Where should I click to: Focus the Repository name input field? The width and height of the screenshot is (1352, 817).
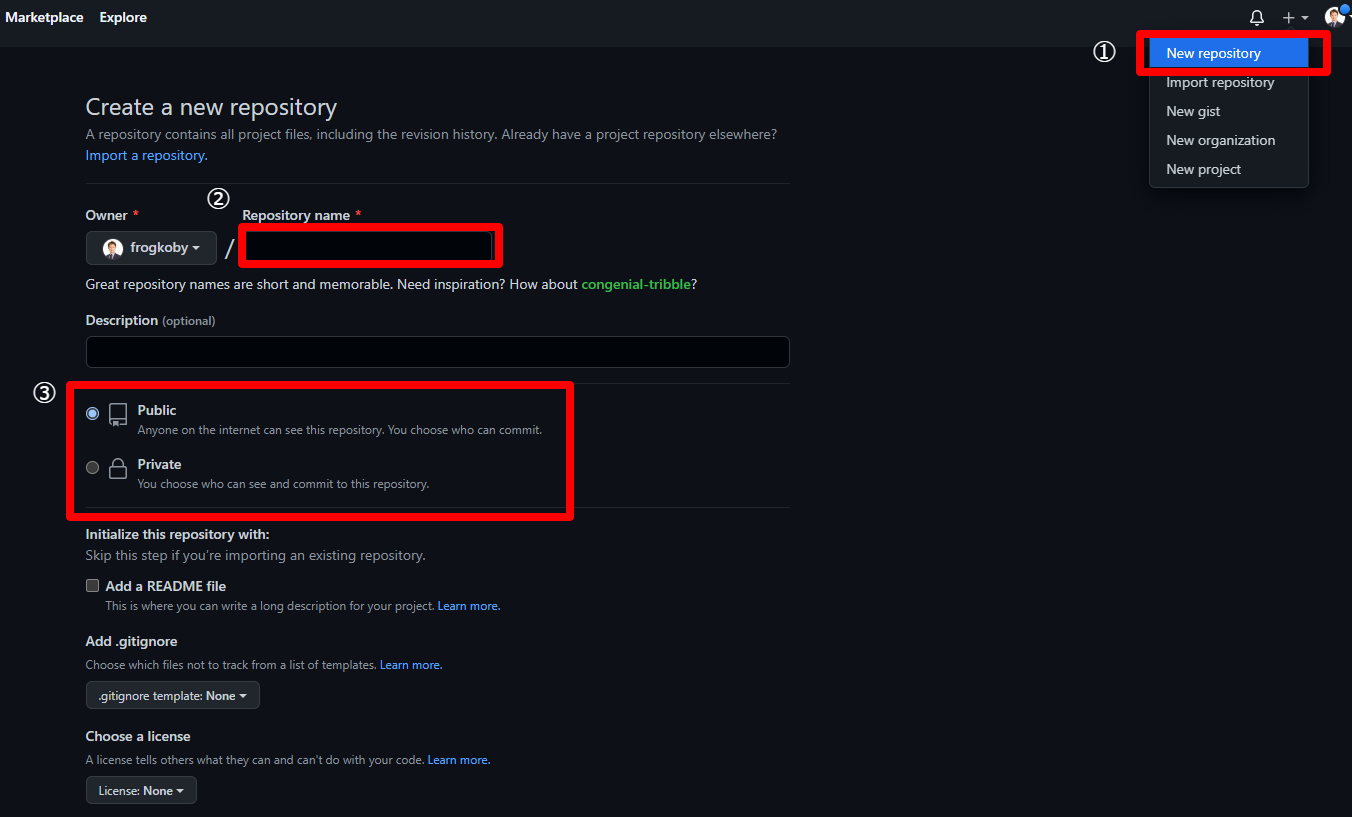tap(370, 246)
